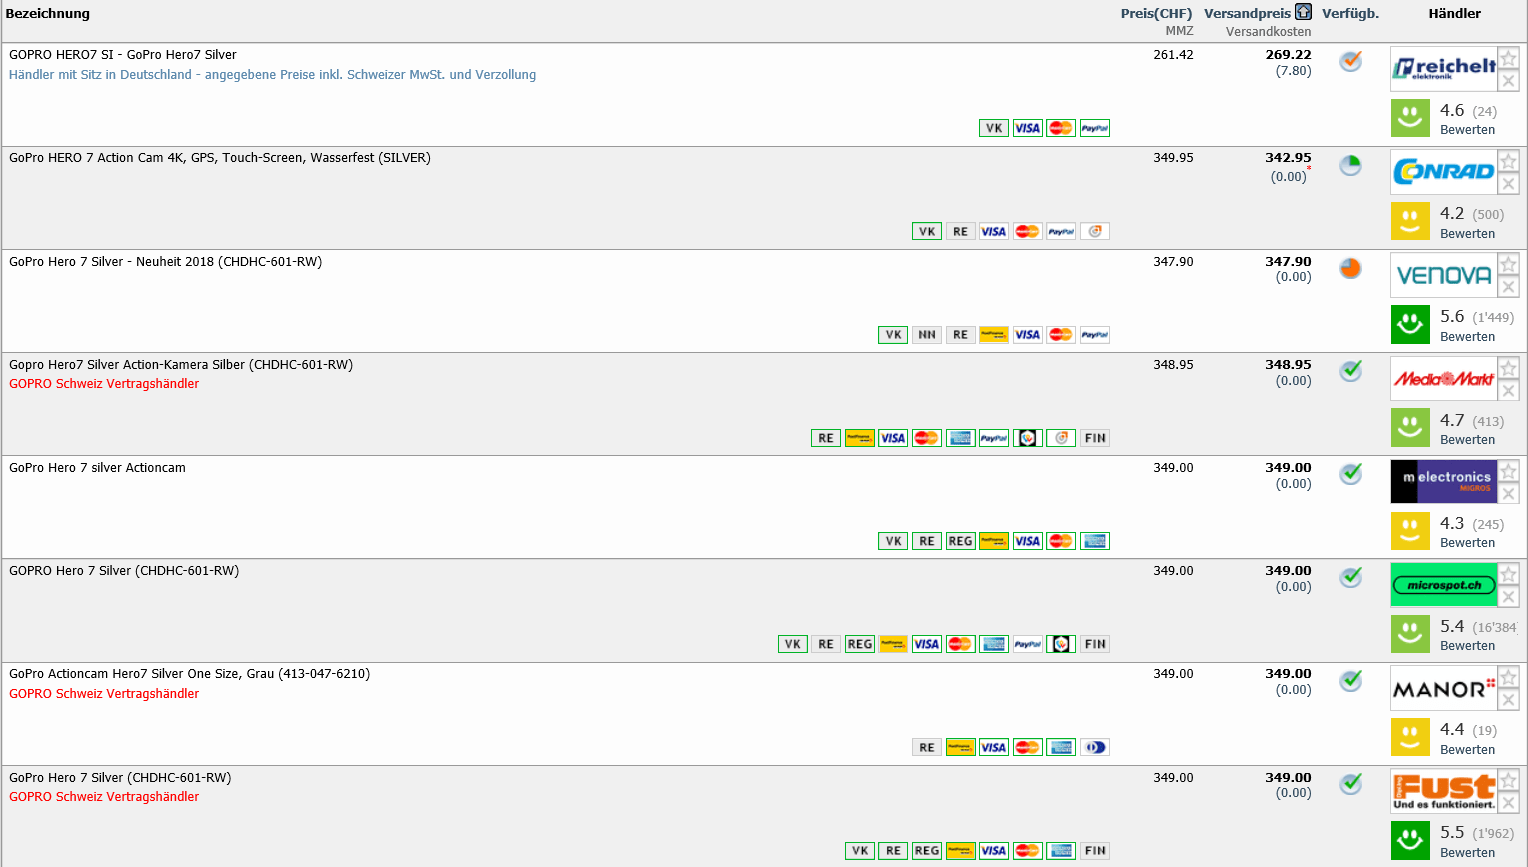Hide the MediaMarkt dealer with the X

pos(1508,391)
